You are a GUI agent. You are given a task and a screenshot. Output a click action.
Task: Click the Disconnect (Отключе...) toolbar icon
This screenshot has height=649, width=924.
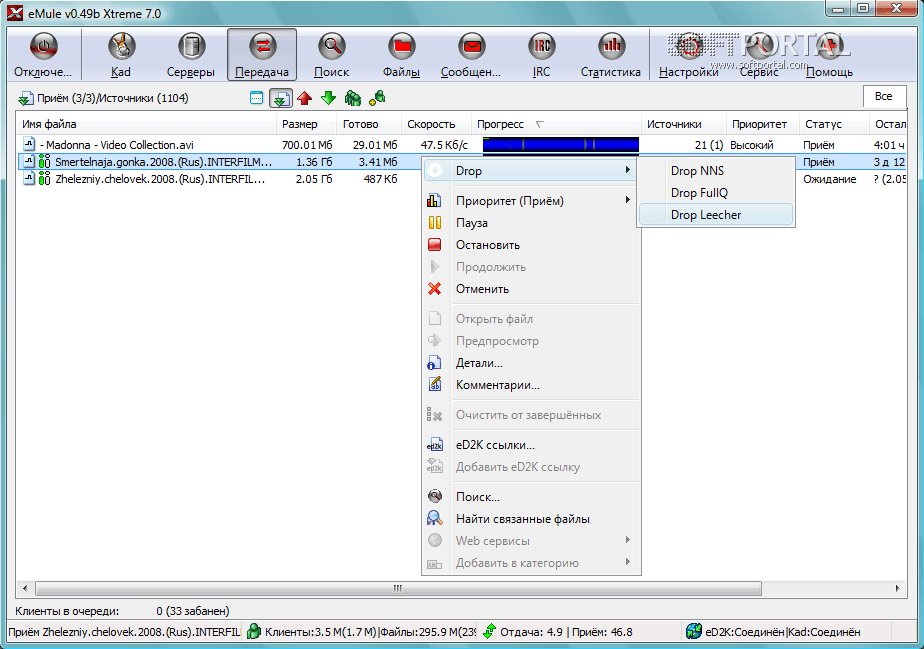43,47
